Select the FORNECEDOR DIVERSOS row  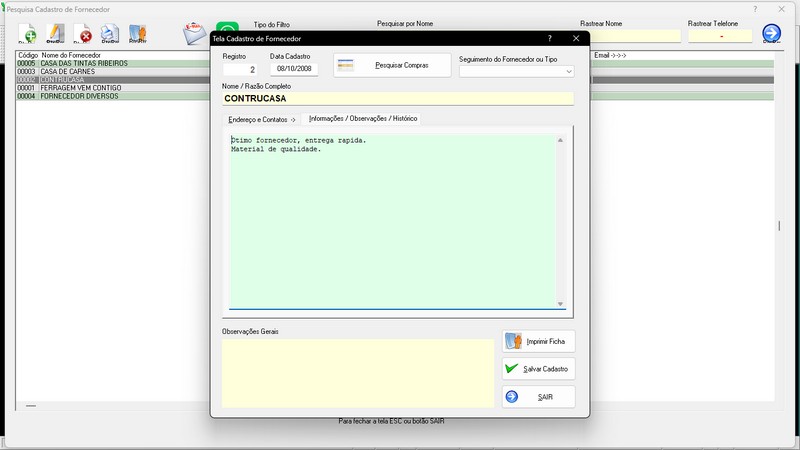pyautogui.click(x=113, y=96)
